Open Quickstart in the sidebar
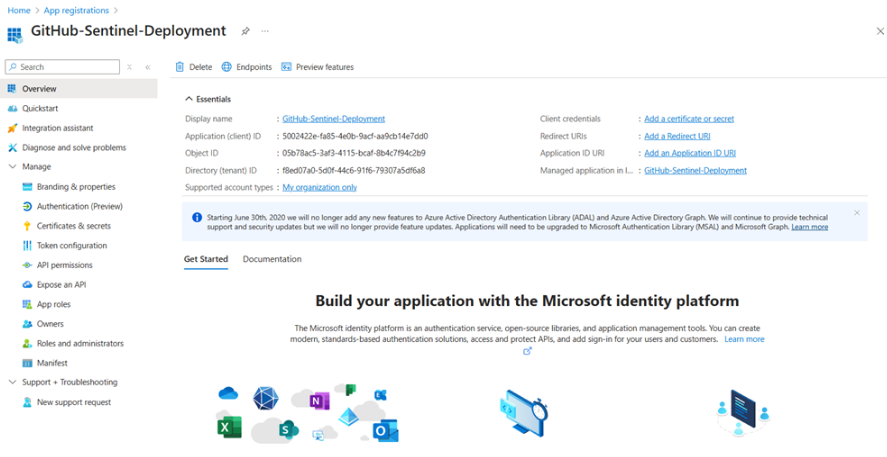Screen dimensions: 887x457 [40, 108]
